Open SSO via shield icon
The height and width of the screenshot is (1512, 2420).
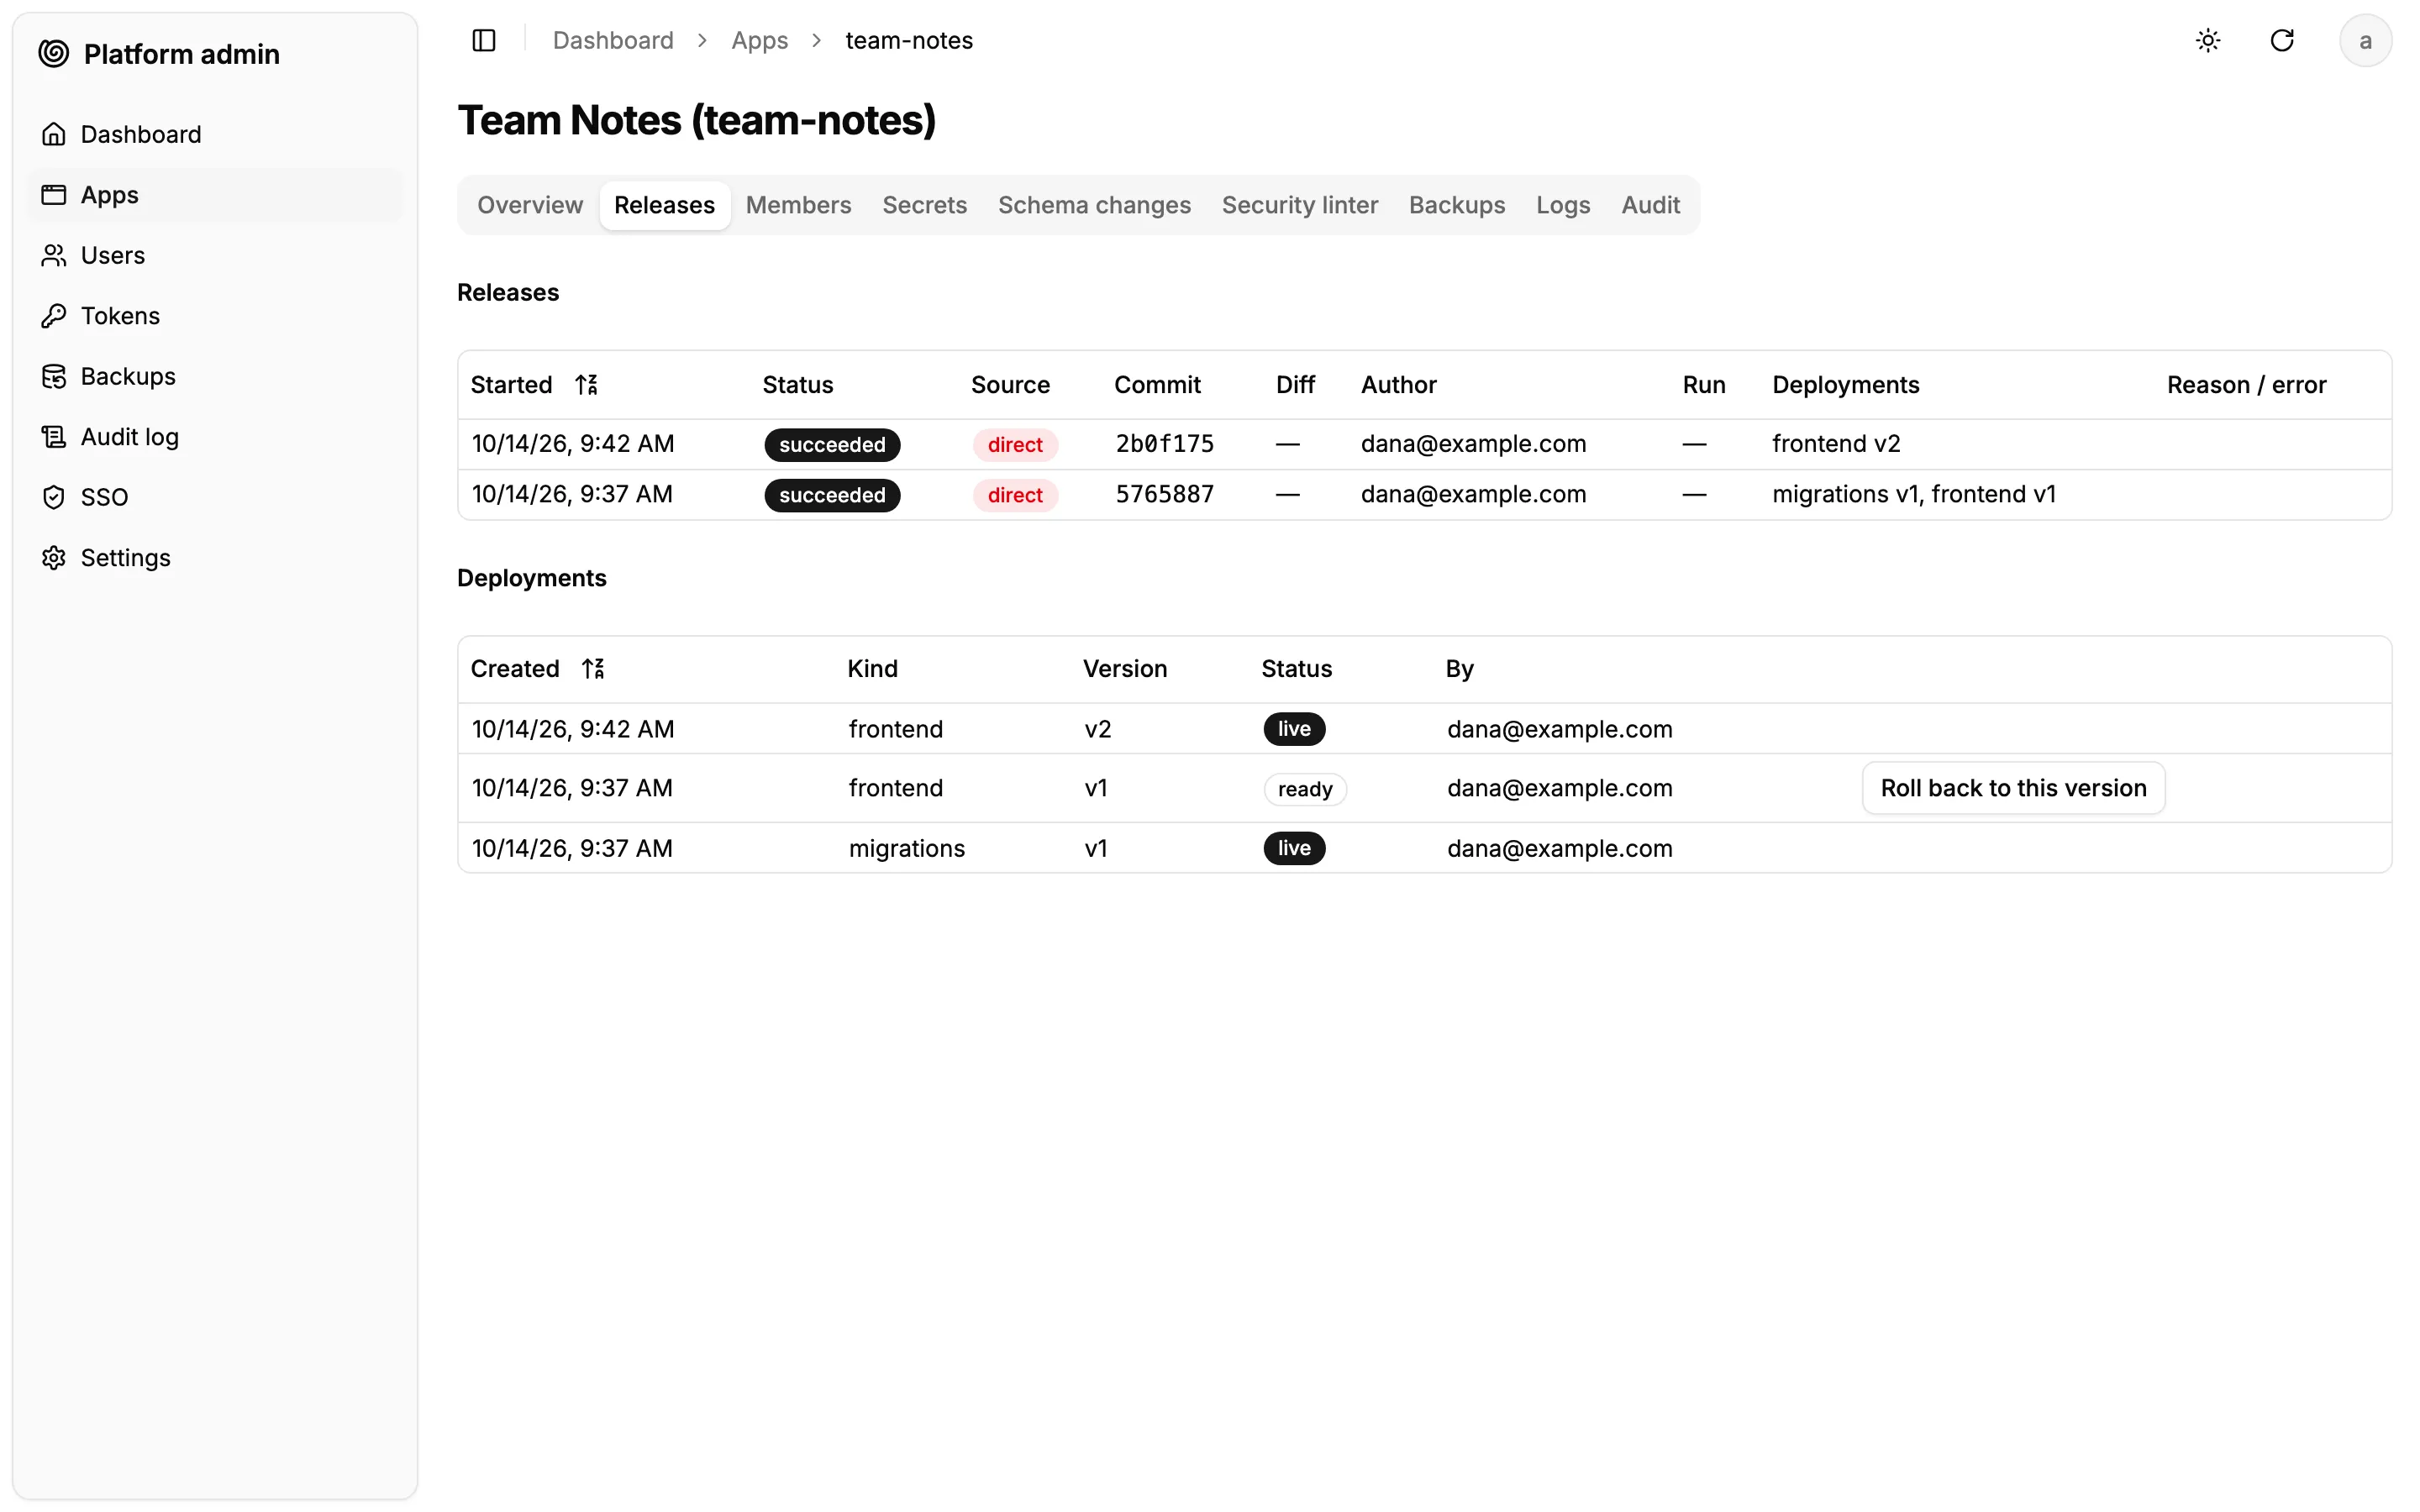54,497
